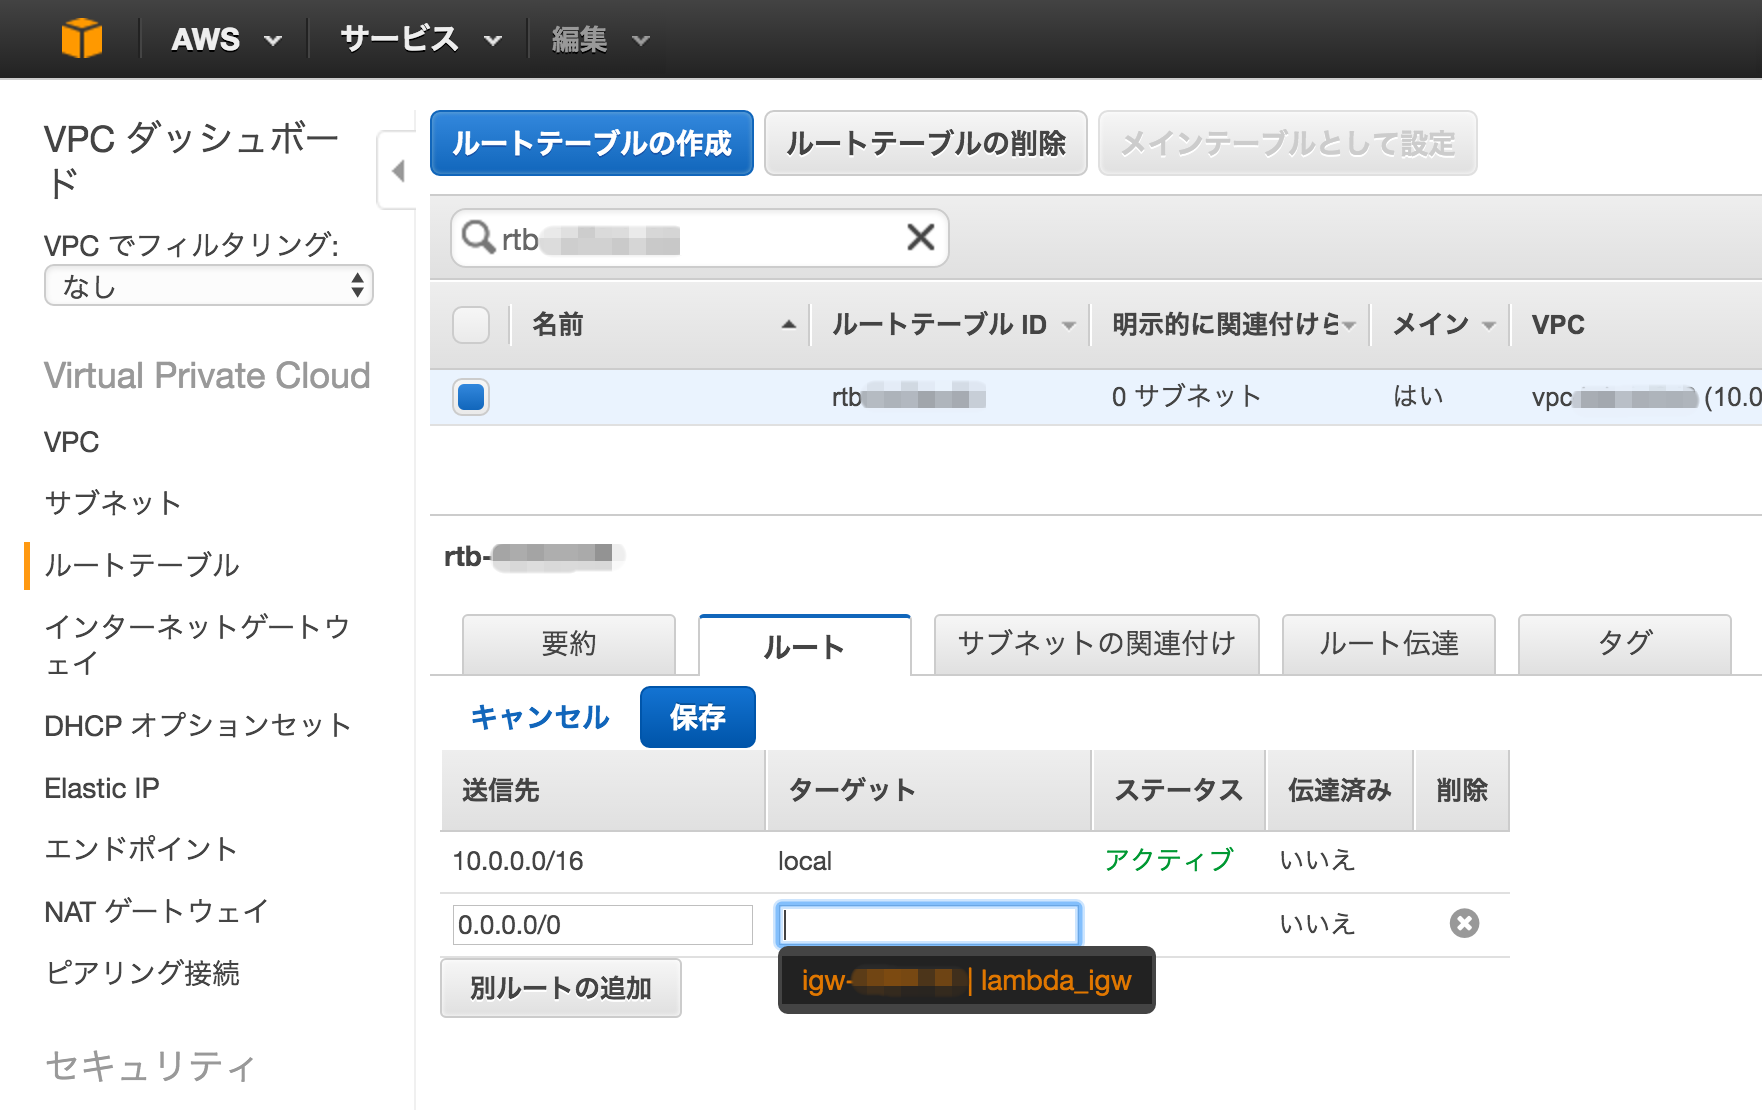The width and height of the screenshot is (1762, 1110).
Task: Click the local target cell
Action: (805, 861)
